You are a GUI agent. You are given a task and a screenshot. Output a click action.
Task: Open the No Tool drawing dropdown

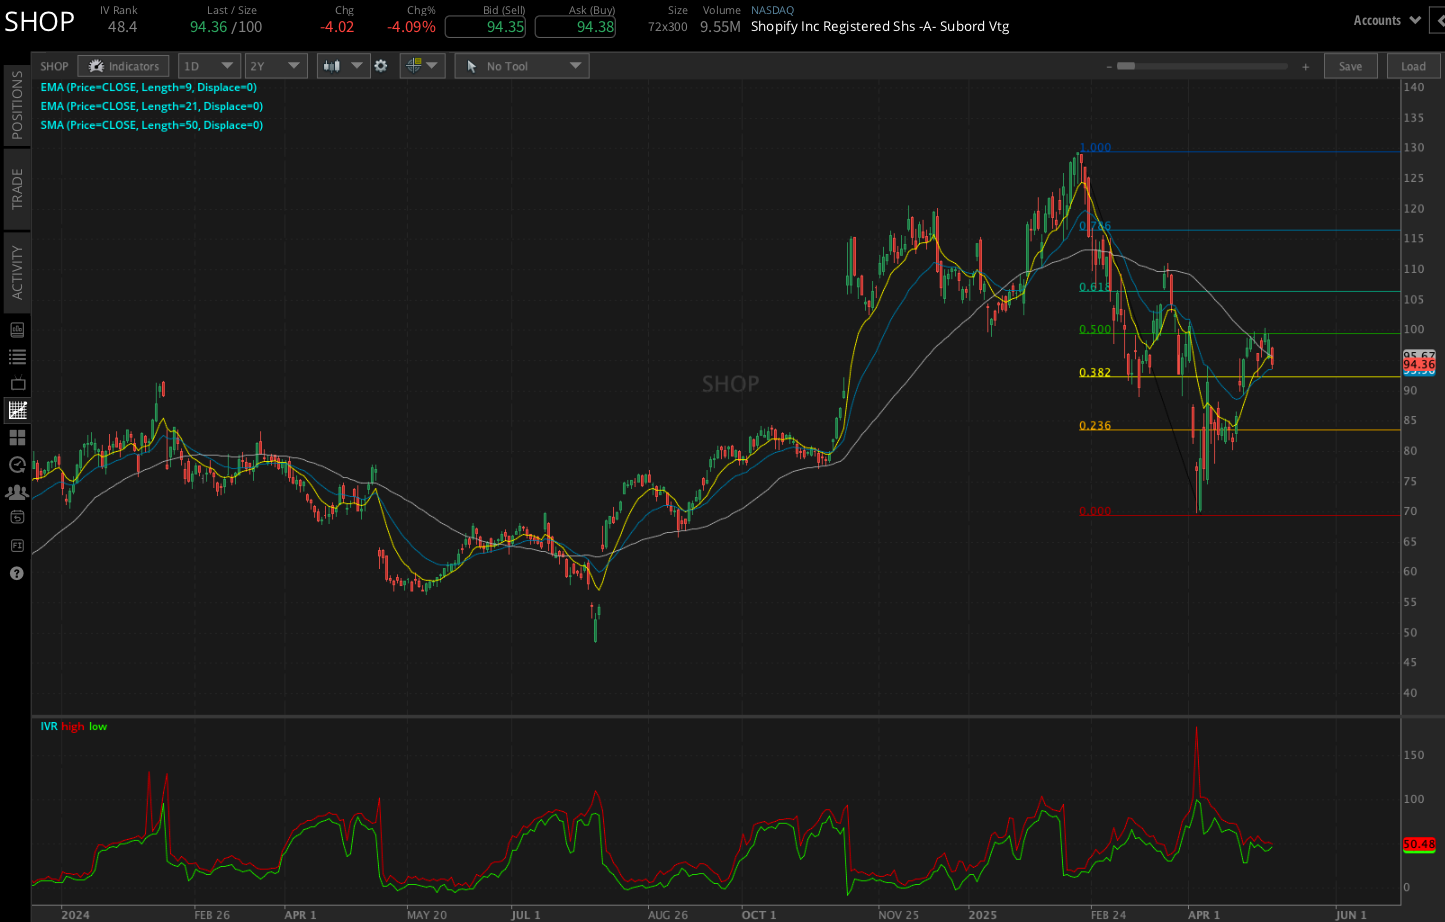(522, 66)
